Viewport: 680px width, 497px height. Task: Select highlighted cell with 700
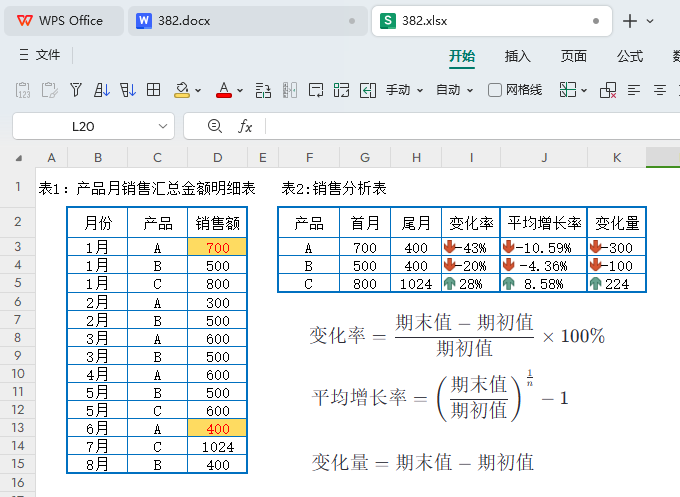pos(217,248)
